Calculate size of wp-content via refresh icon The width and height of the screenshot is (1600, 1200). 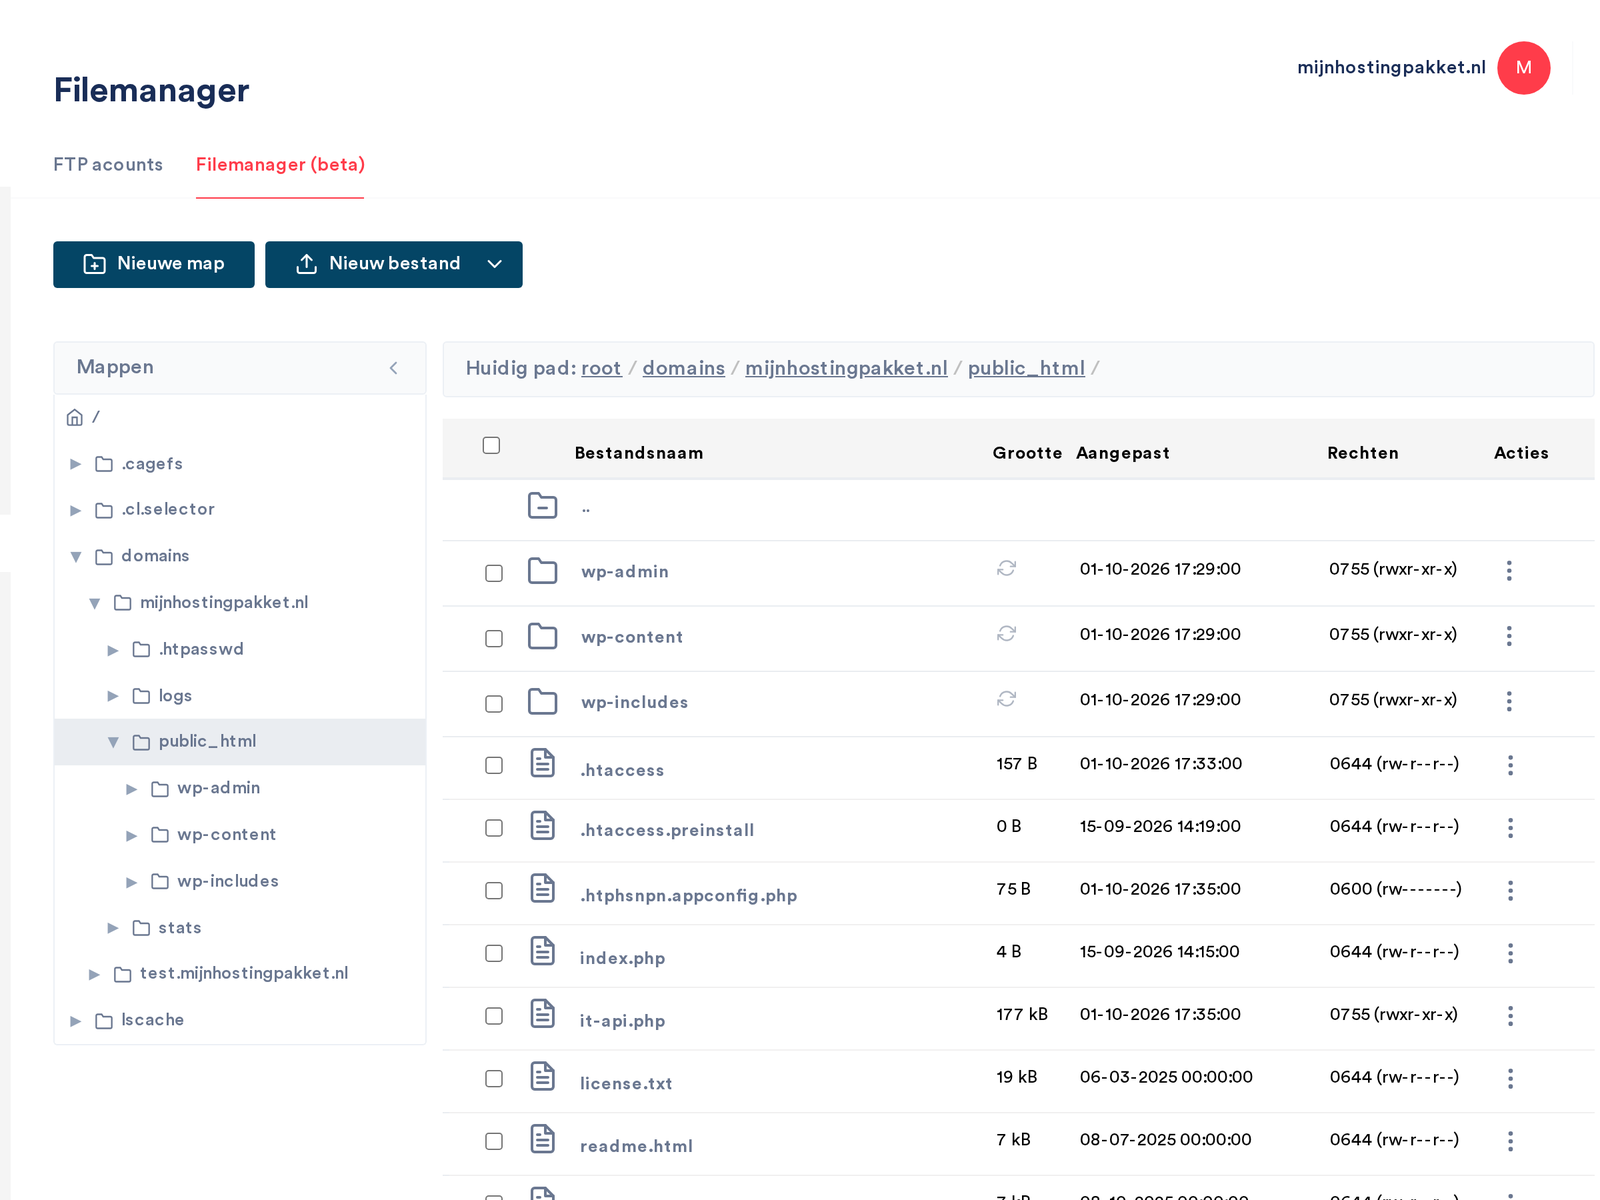tap(1006, 633)
